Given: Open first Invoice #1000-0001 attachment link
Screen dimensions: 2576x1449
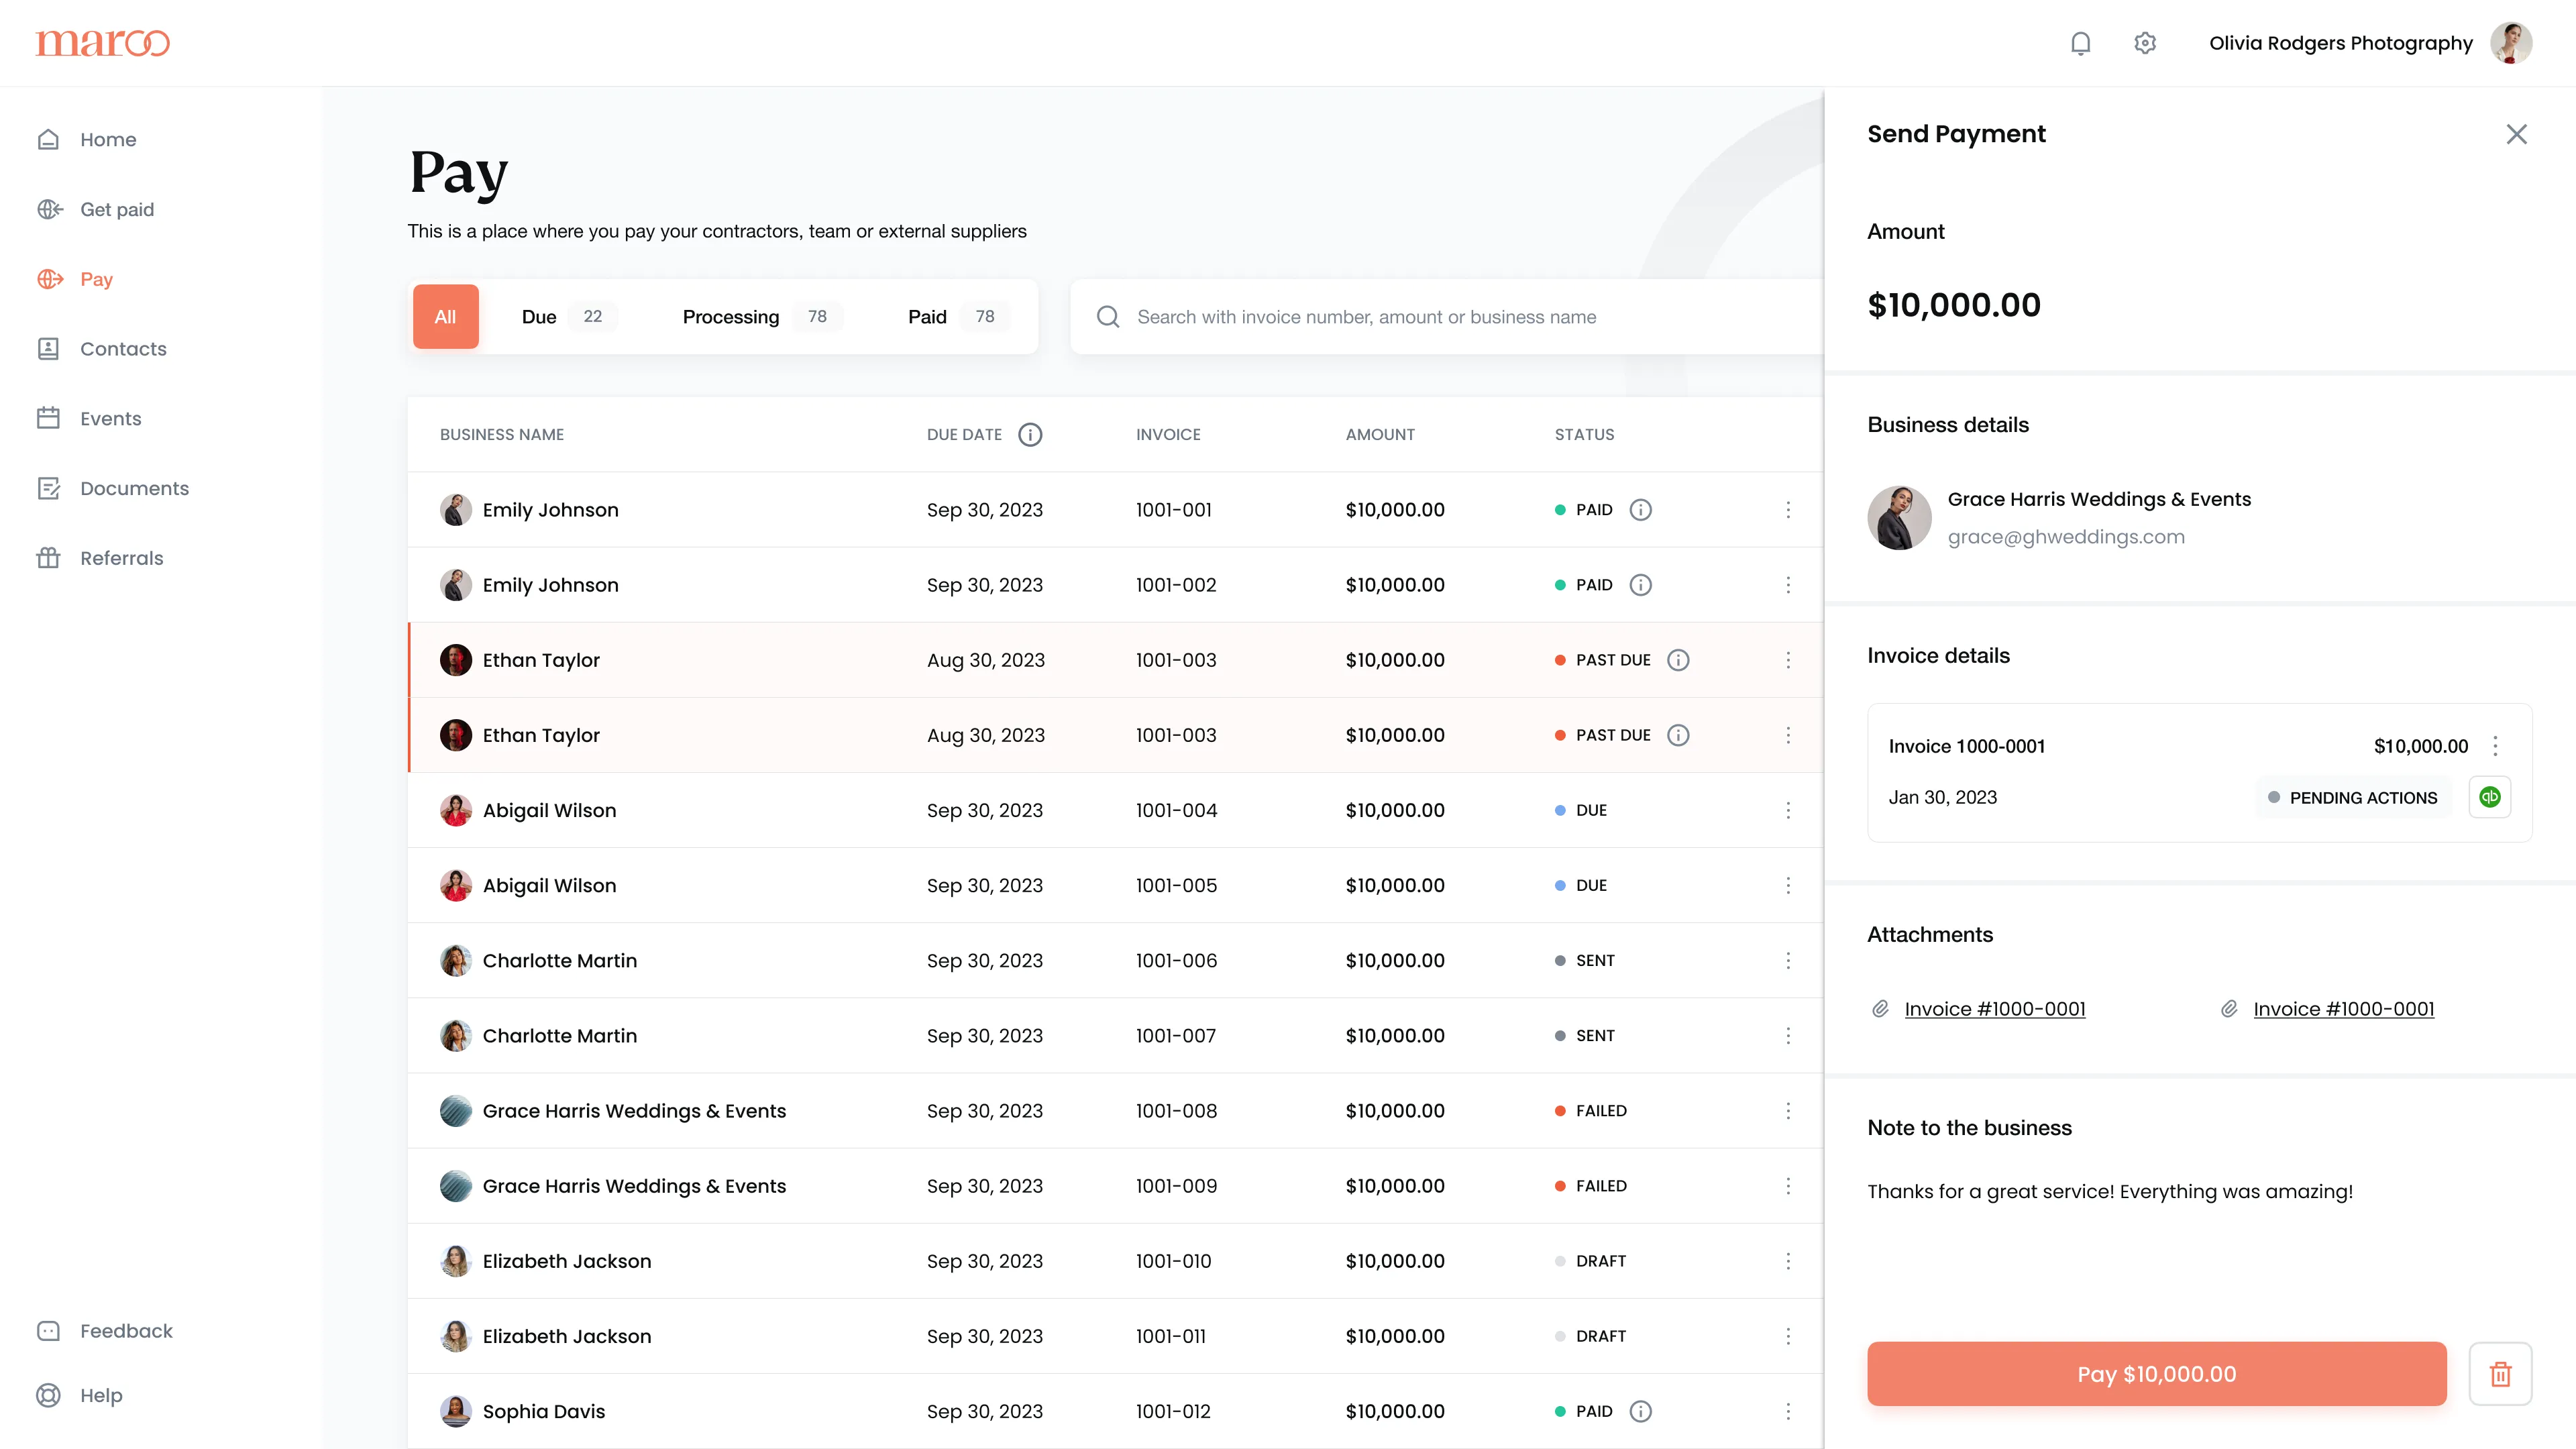Looking at the screenshot, I should [1994, 1009].
